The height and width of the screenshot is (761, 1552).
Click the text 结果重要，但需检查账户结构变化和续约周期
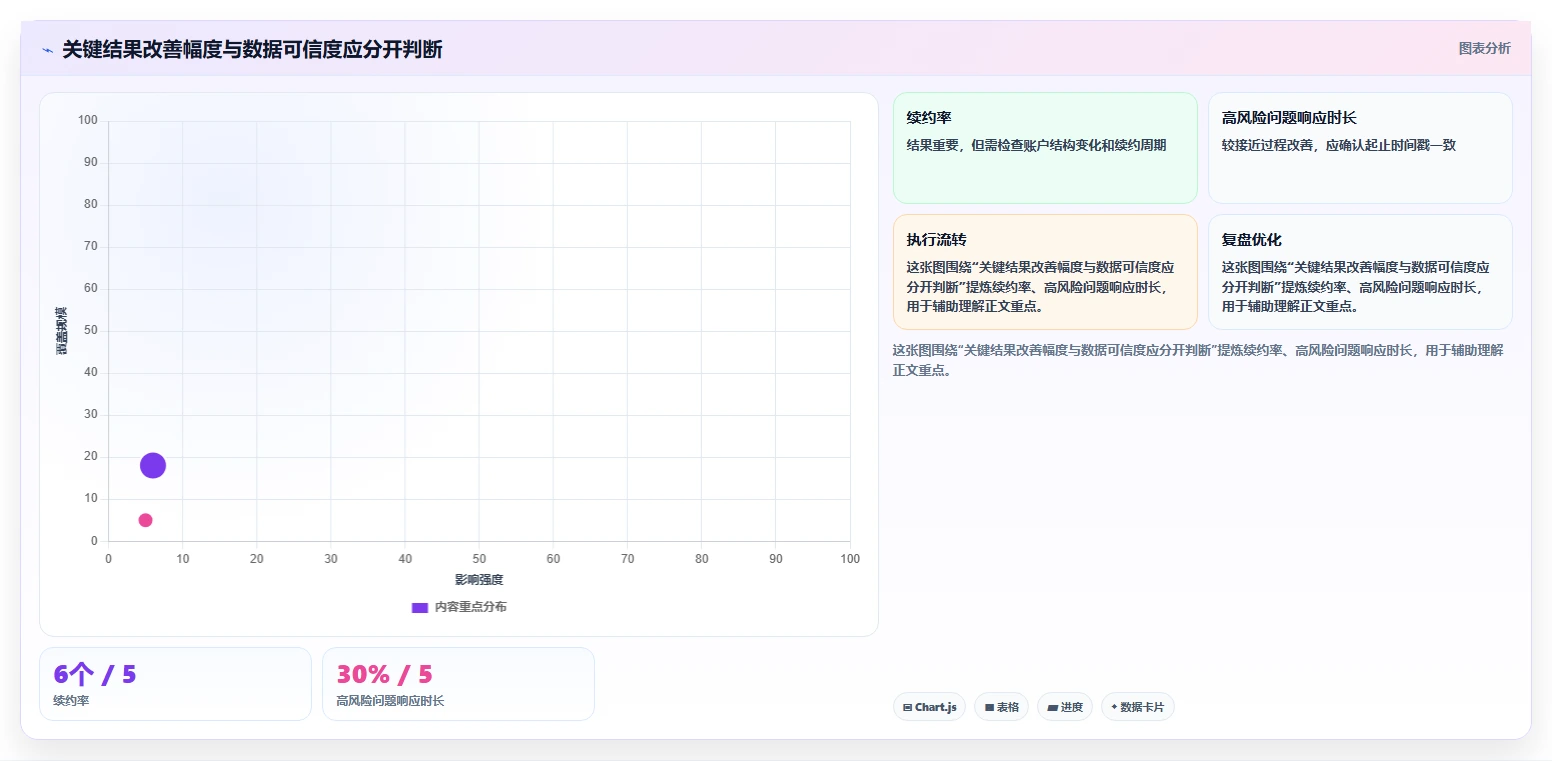click(x=1036, y=145)
